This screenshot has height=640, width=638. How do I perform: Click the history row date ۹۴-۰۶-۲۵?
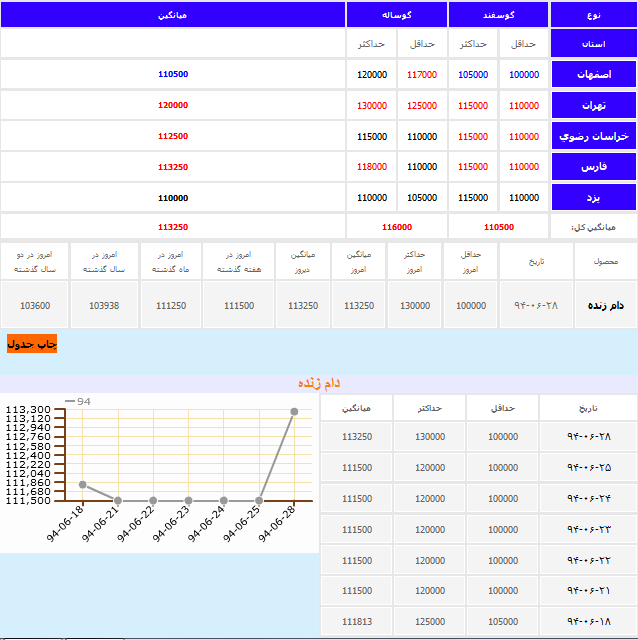(x=588, y=467)
